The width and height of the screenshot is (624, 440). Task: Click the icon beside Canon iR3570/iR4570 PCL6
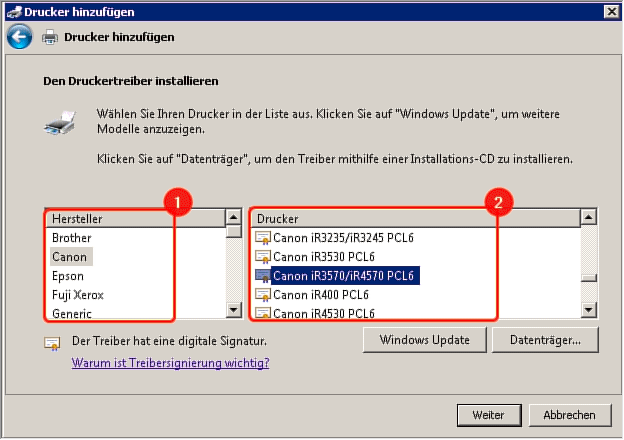tap(263, 276)
